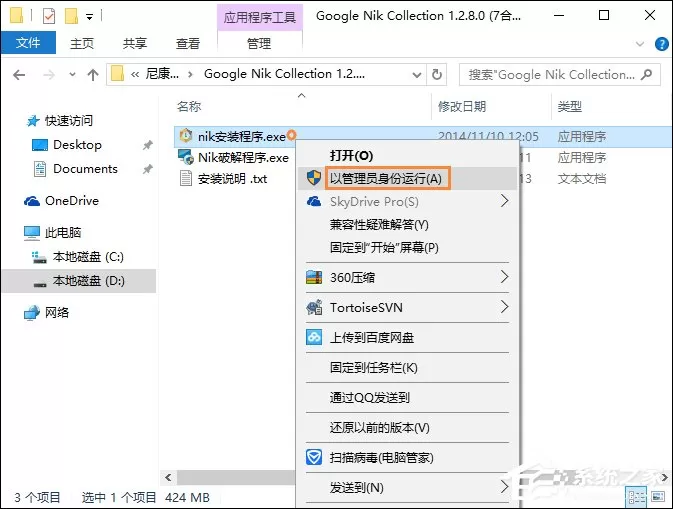Click the blue 文件 menu button
Image resolution: width=673 pixels, height=509 pixels.
[28, 43]
